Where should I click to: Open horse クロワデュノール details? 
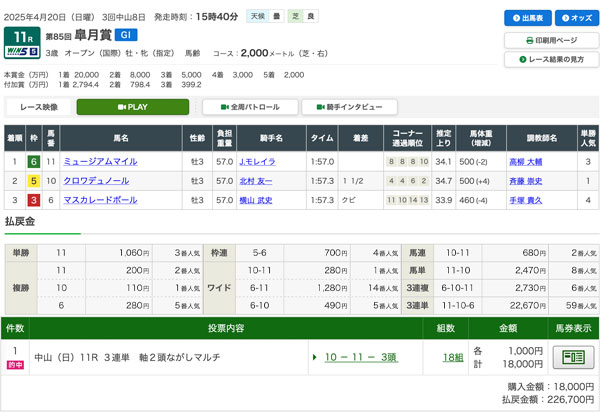pos(94,181)
